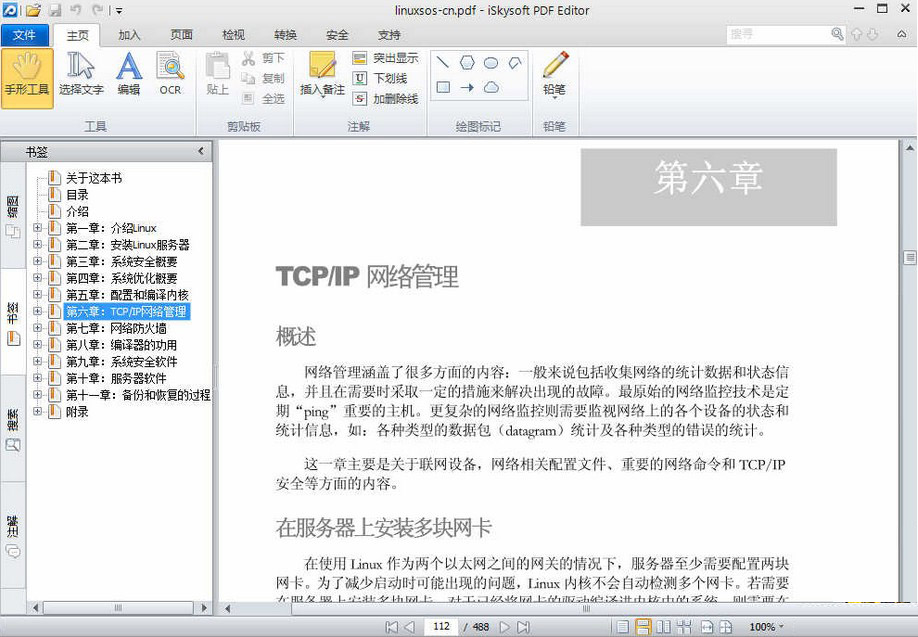
Task: Open bookmark 目录
Action: pyautogui.click(x=77, y=194)
